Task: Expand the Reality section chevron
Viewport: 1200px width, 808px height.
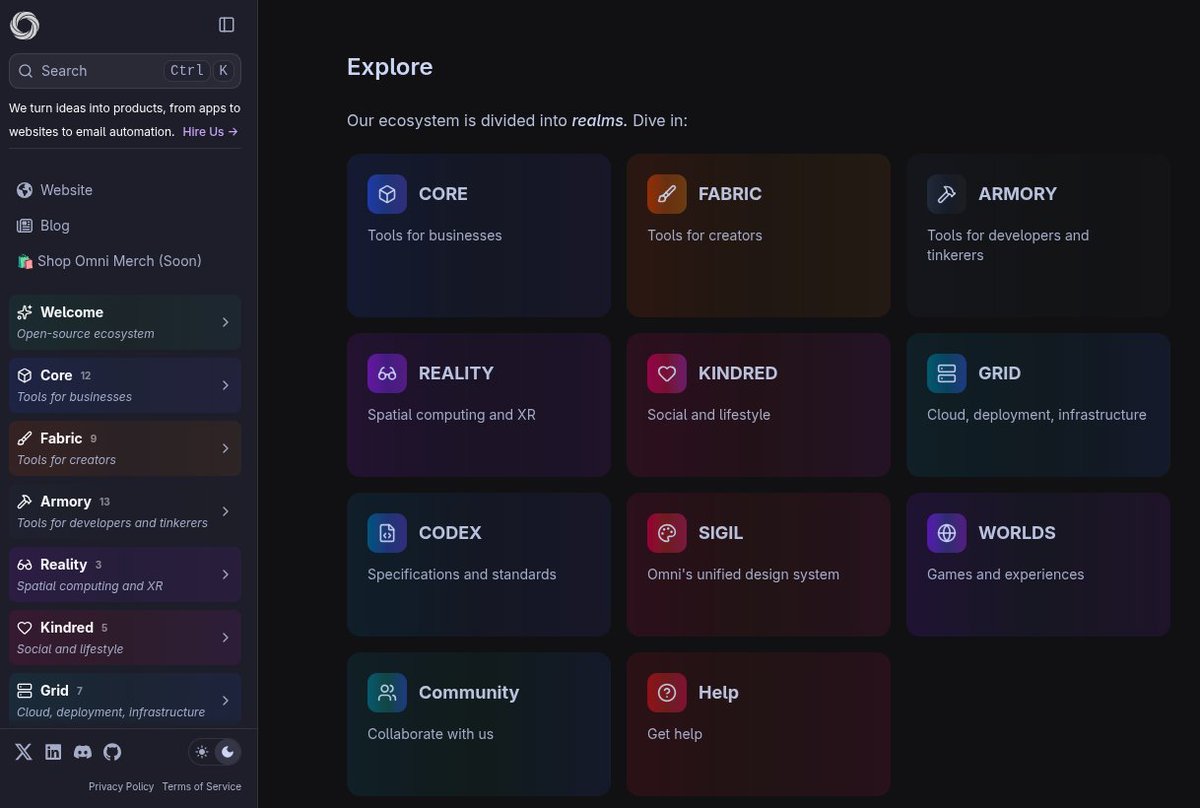Action: tap(225, 574)
